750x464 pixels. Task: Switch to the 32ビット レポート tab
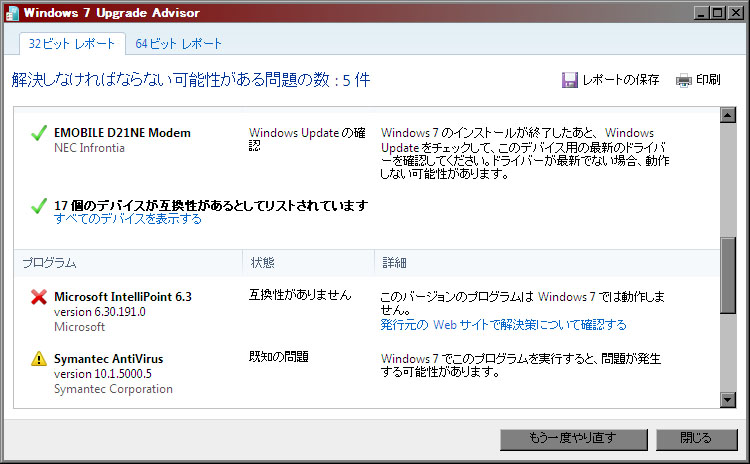coord(72,44)
